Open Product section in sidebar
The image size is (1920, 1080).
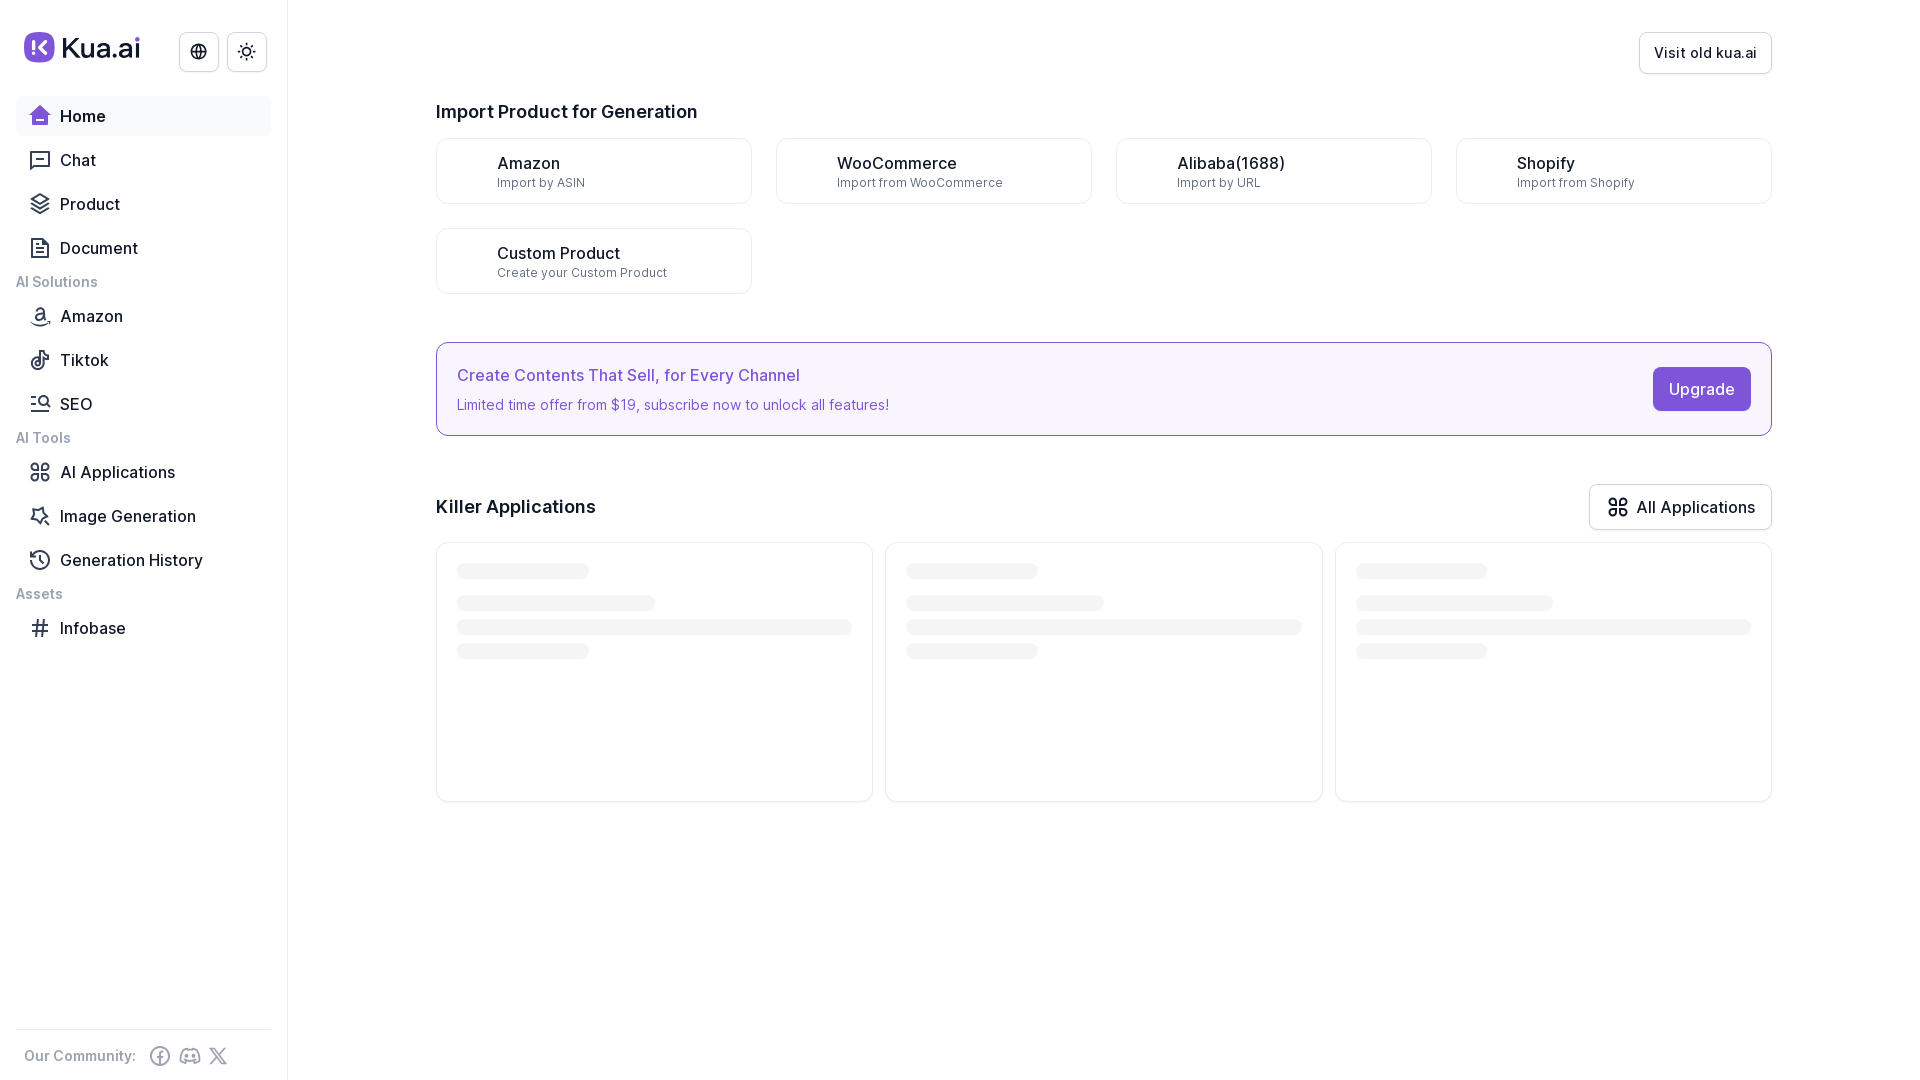point(143,204)
